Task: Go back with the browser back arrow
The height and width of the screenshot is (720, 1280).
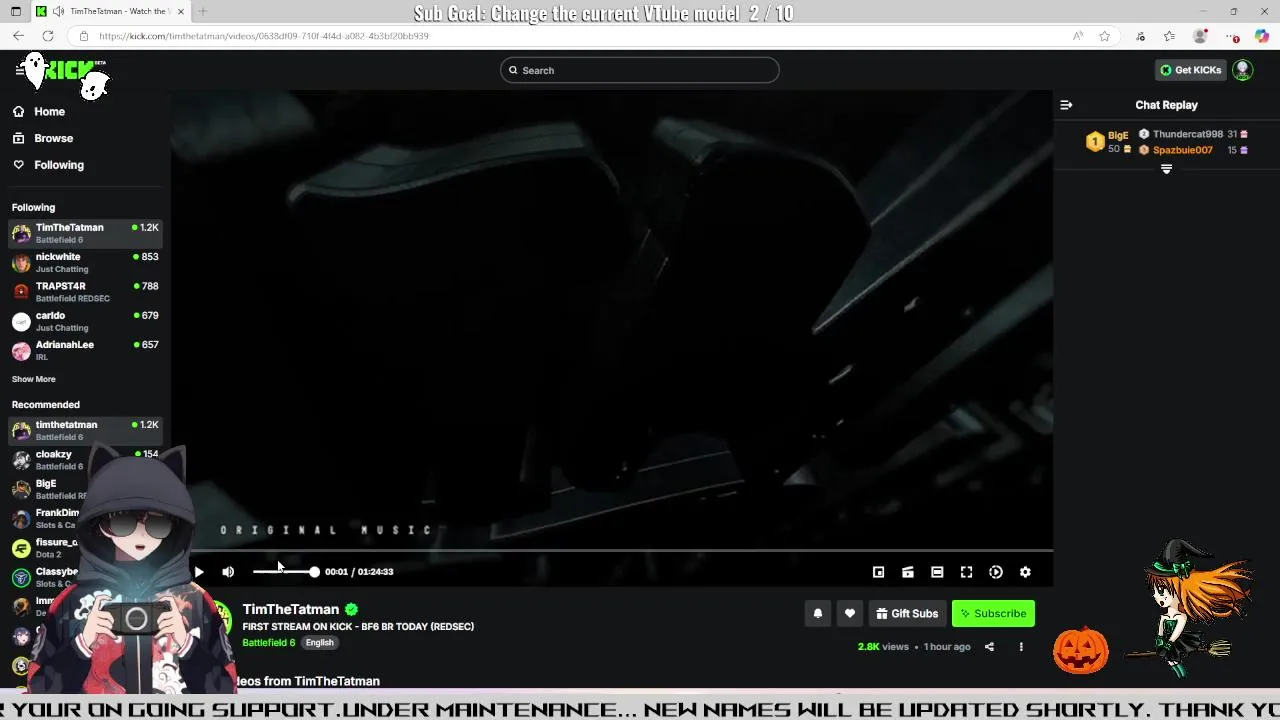Action: pyautogui.click(x=18, y=36)
